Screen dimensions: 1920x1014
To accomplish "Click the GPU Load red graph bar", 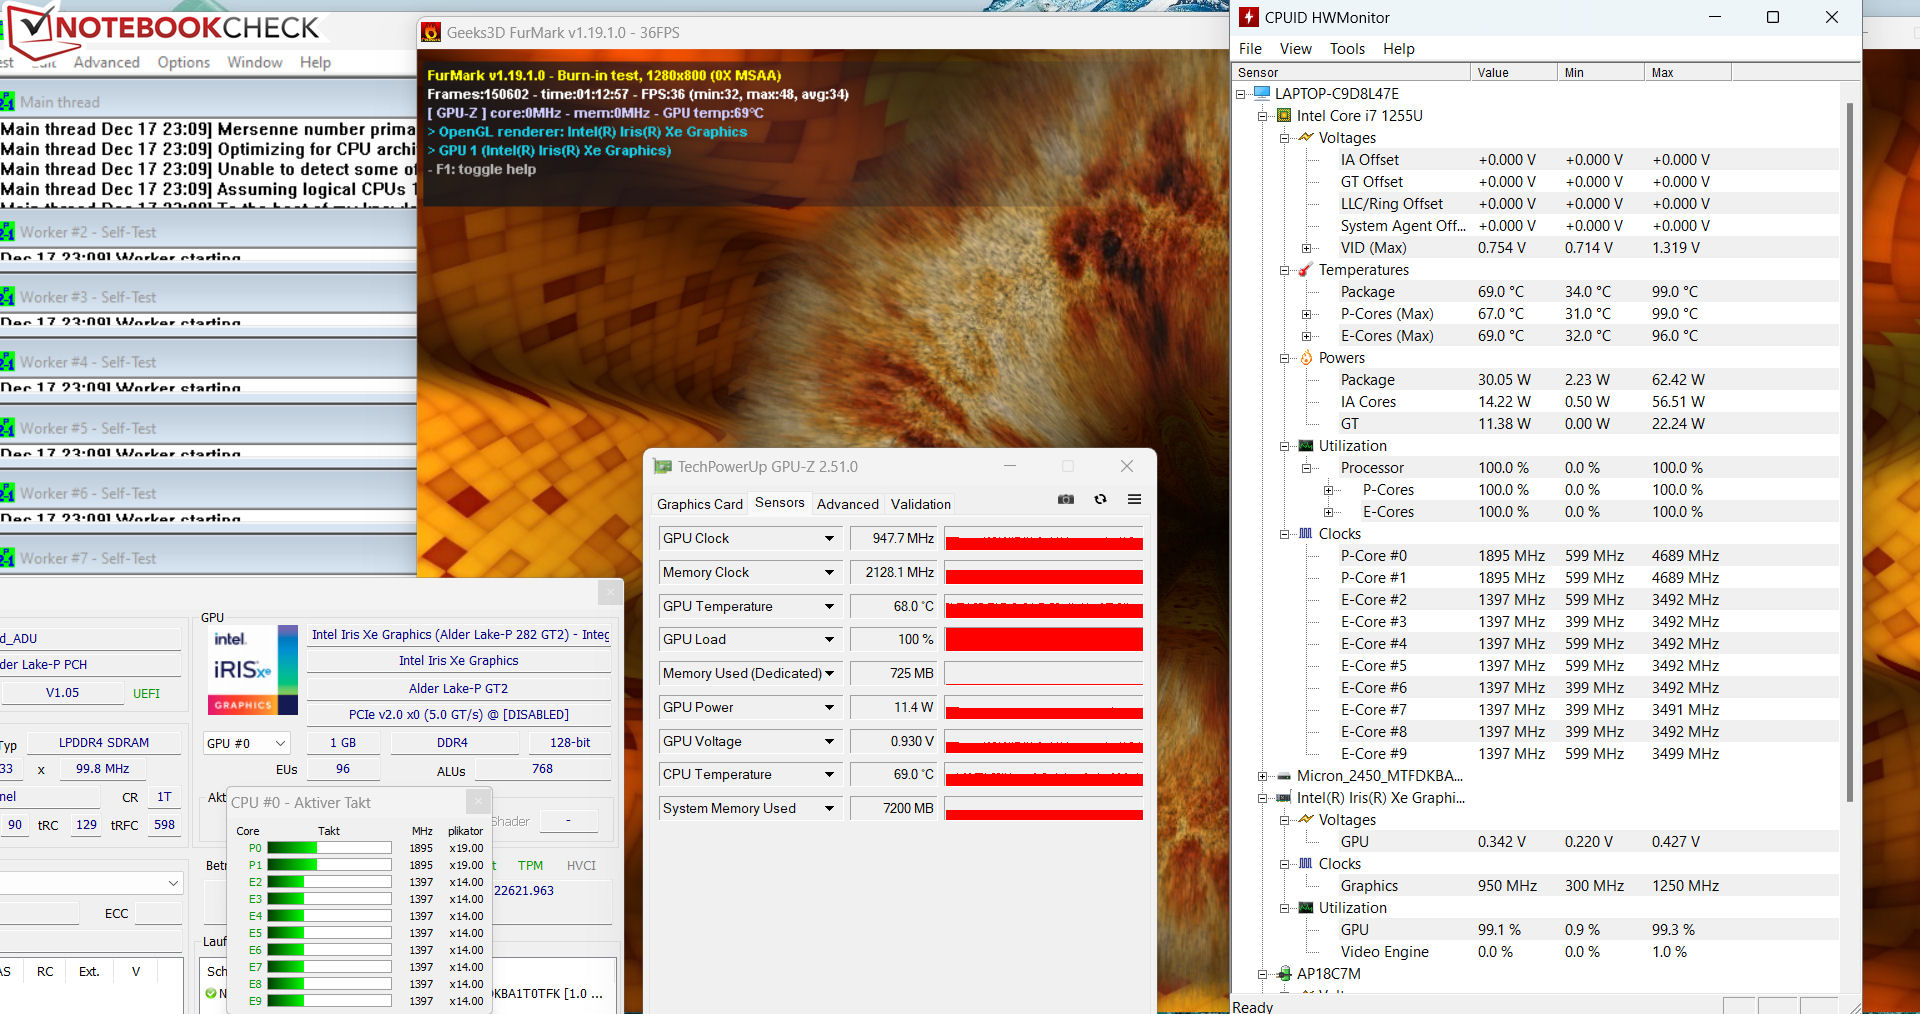I will click(1044, 639).
